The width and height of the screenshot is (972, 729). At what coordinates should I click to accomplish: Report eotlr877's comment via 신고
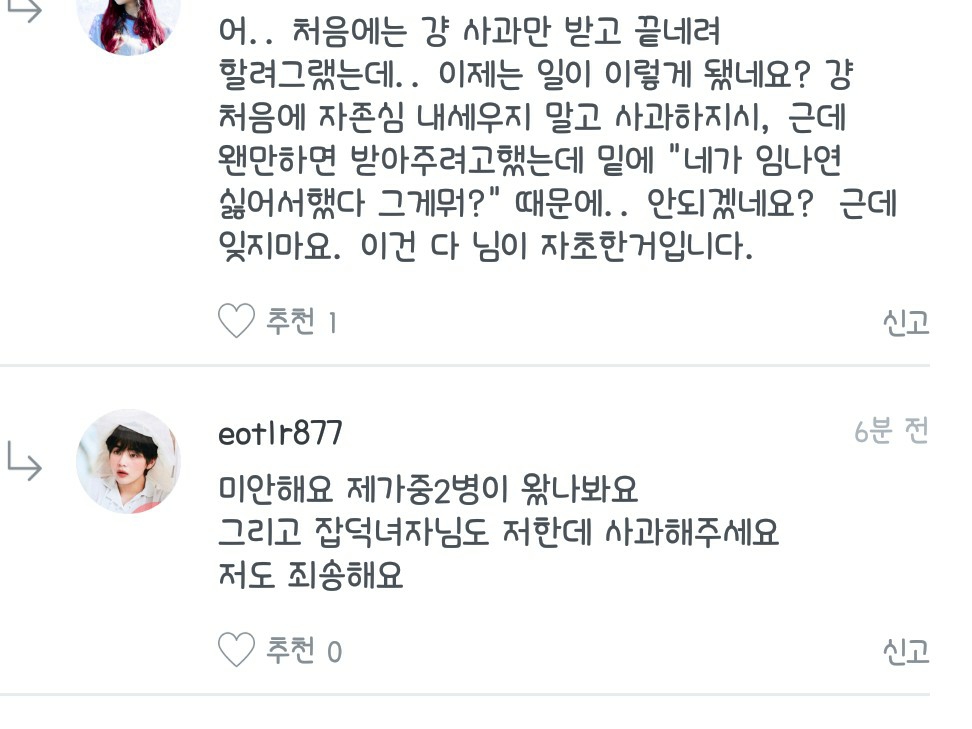click(x=905, y=652)
